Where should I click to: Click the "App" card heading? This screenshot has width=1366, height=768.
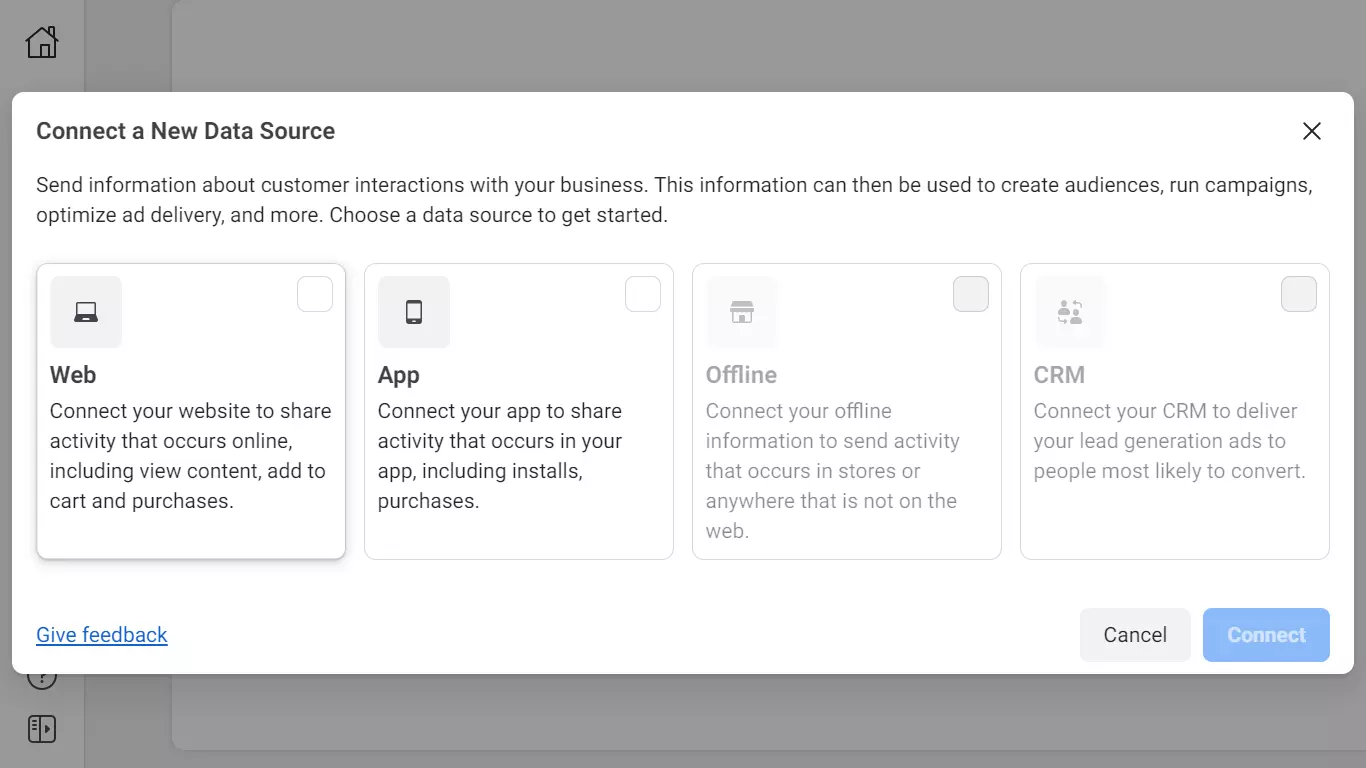399,375
